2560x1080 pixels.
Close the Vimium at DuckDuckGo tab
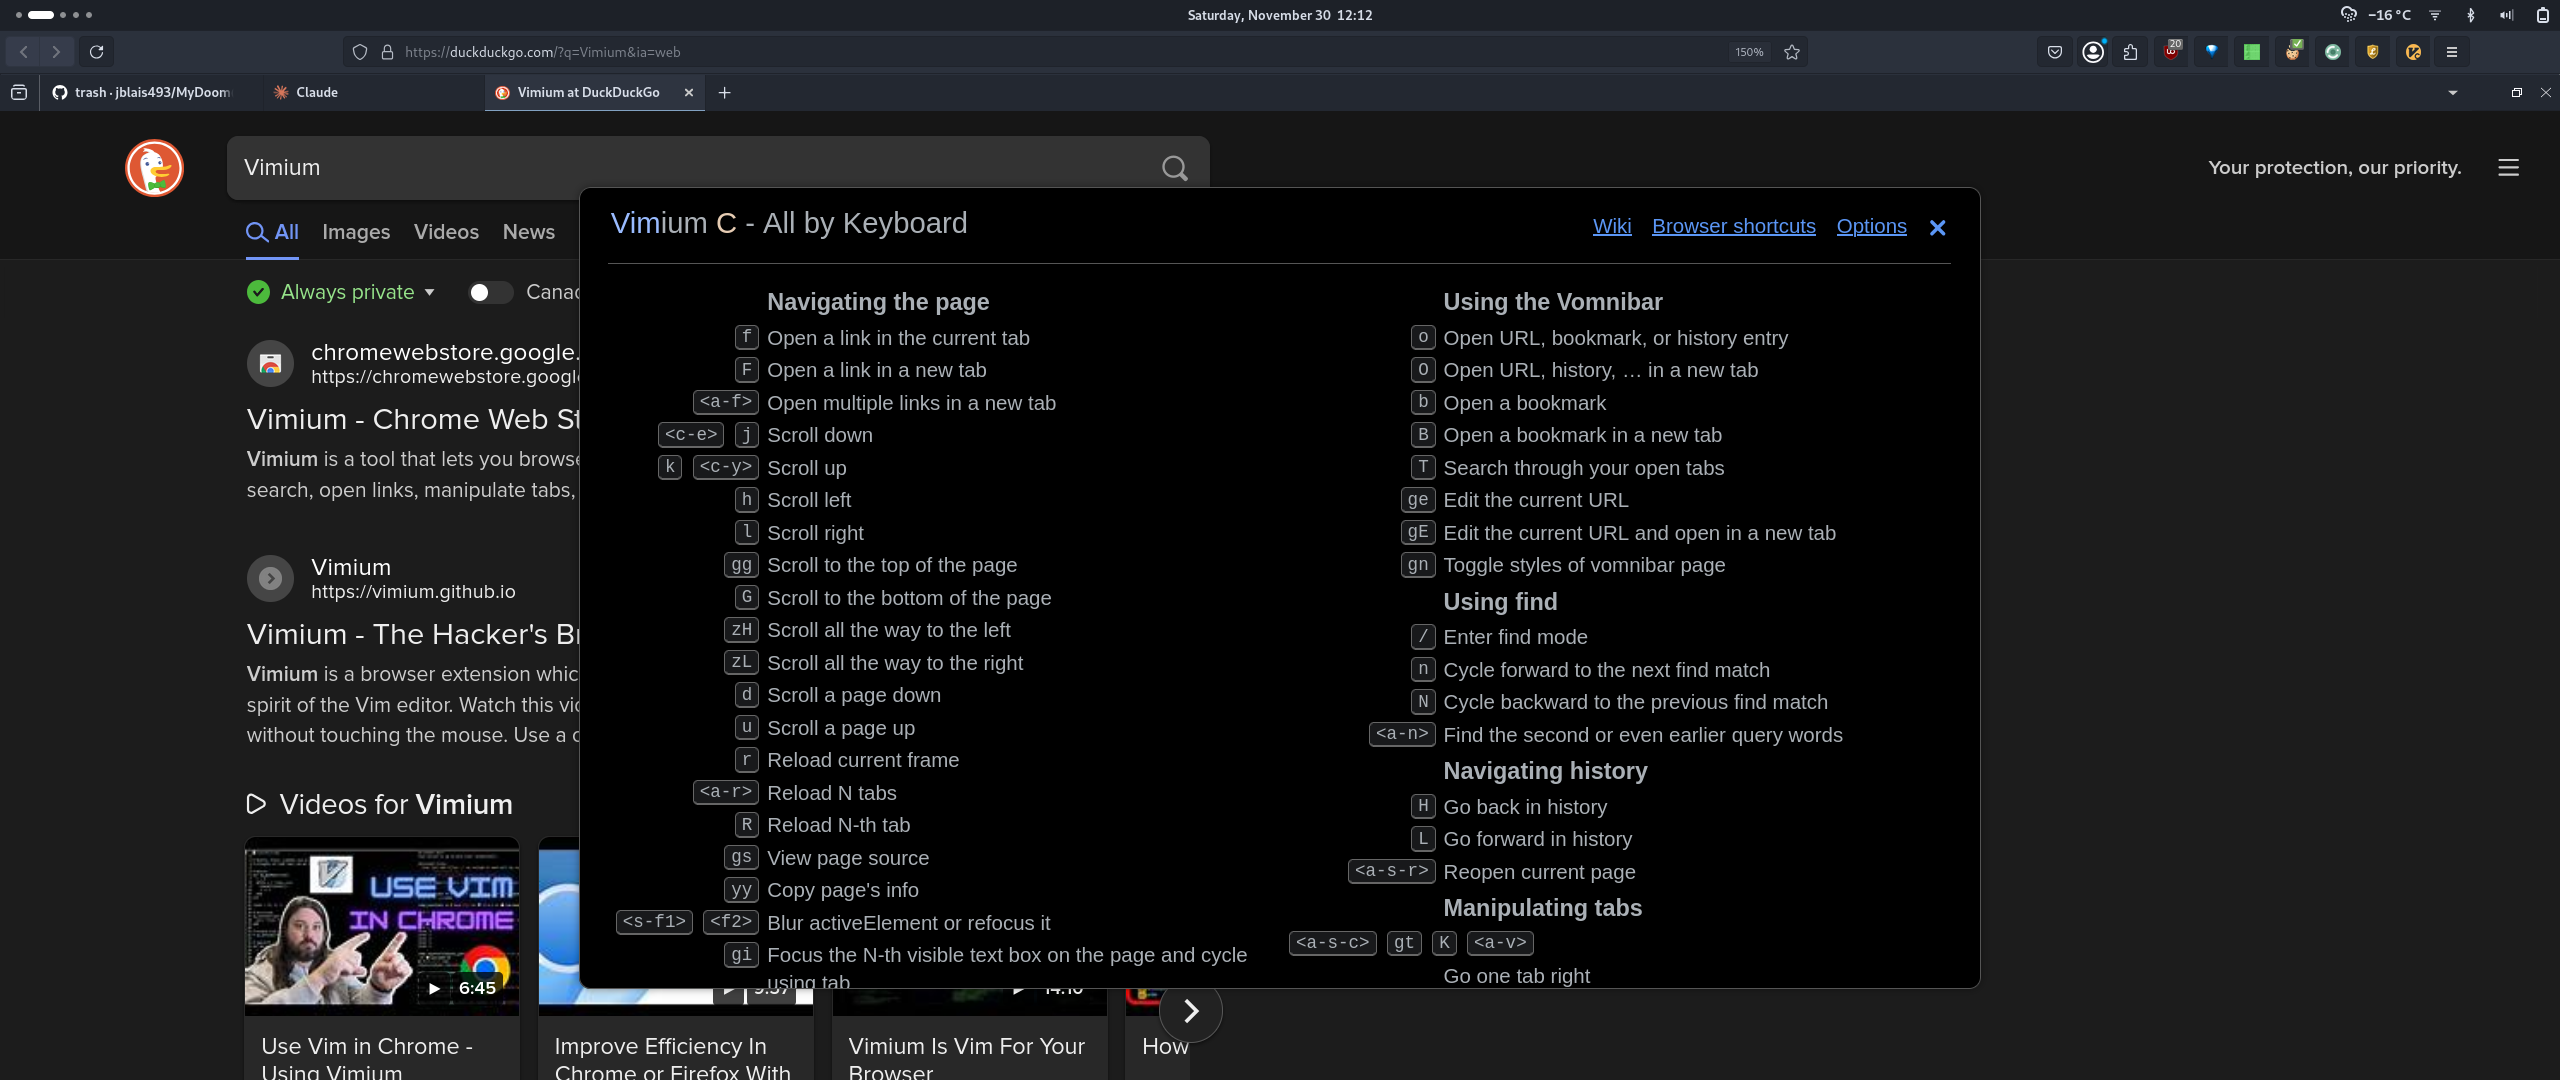(689, 92)
